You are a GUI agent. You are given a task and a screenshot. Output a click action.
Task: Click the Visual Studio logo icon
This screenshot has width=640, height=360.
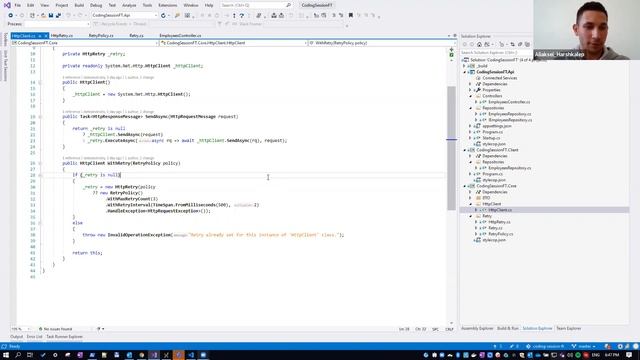(x=7, y=5)
